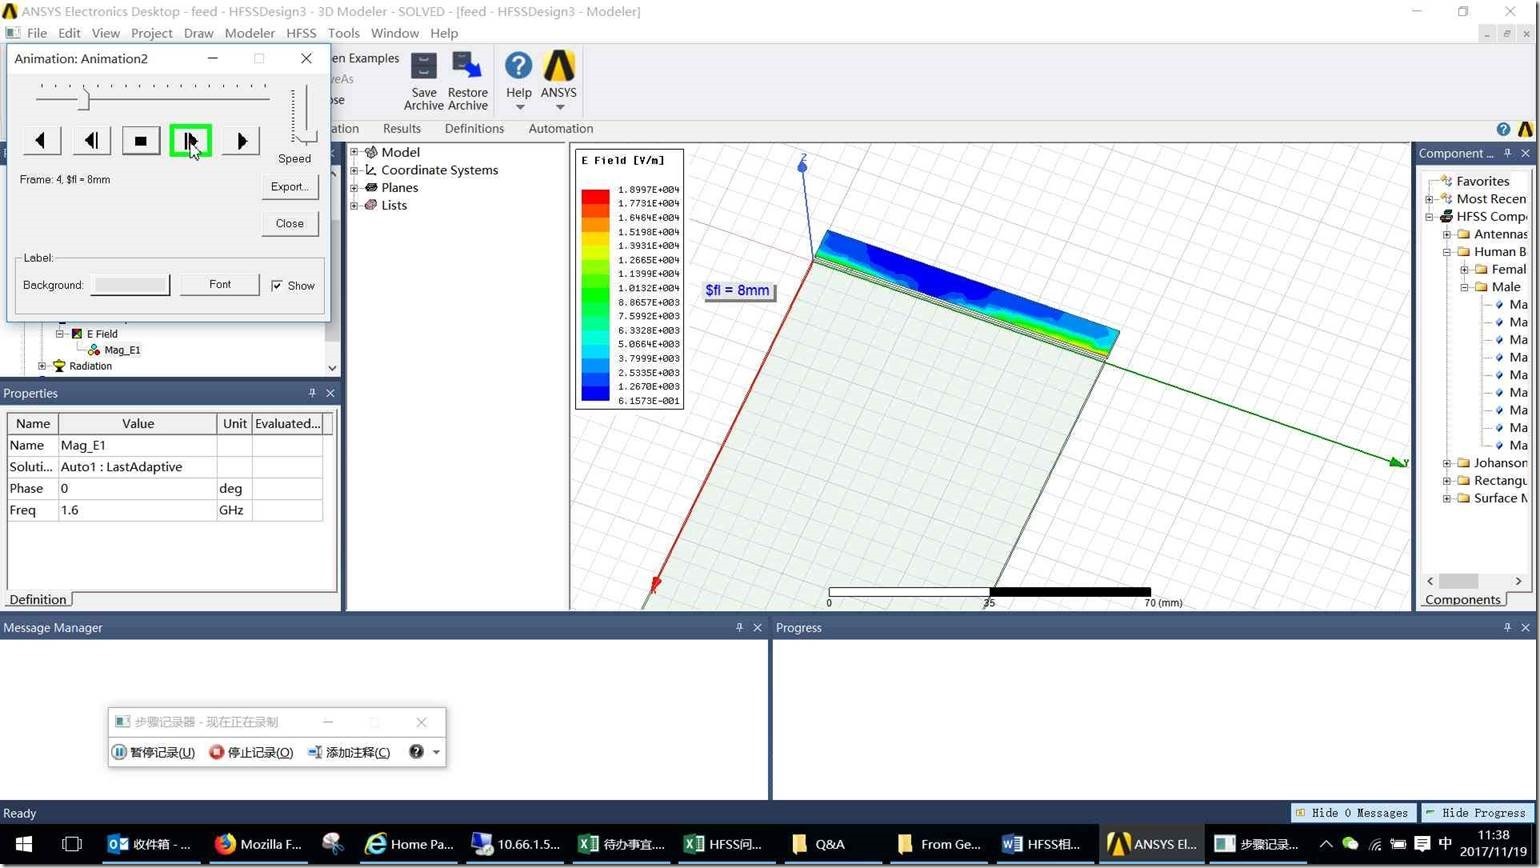This screenshot has height=868, width=1540.
Task: Open the ANSYS dropdown arrow
Action: [560, 107]
